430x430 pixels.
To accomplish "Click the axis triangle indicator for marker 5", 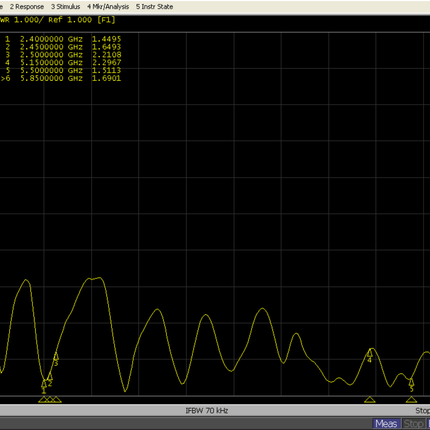I will [411, 399].
